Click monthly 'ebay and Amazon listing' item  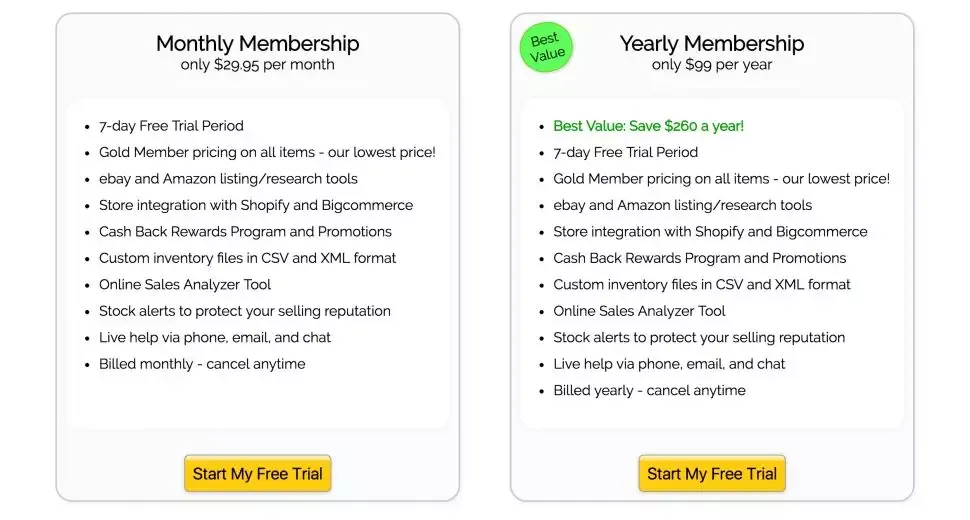[228, 179]
